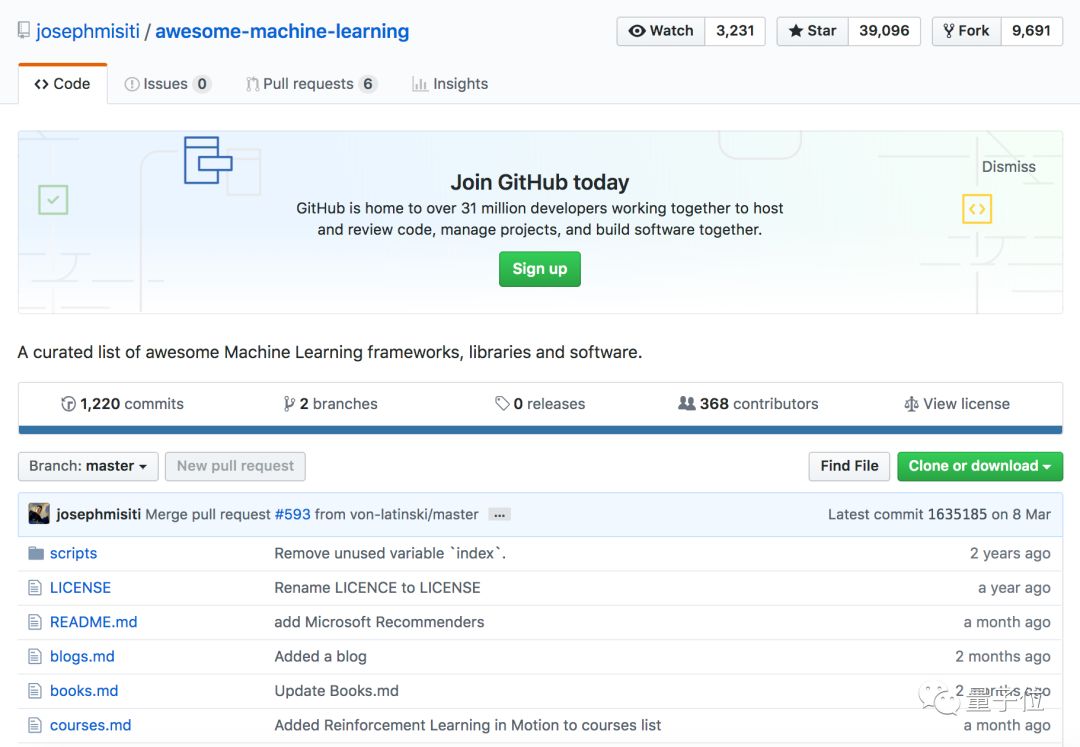Switch to the Issues tab
The width and height of the screenshot is (1080, 747).
[x=166, y=84]
